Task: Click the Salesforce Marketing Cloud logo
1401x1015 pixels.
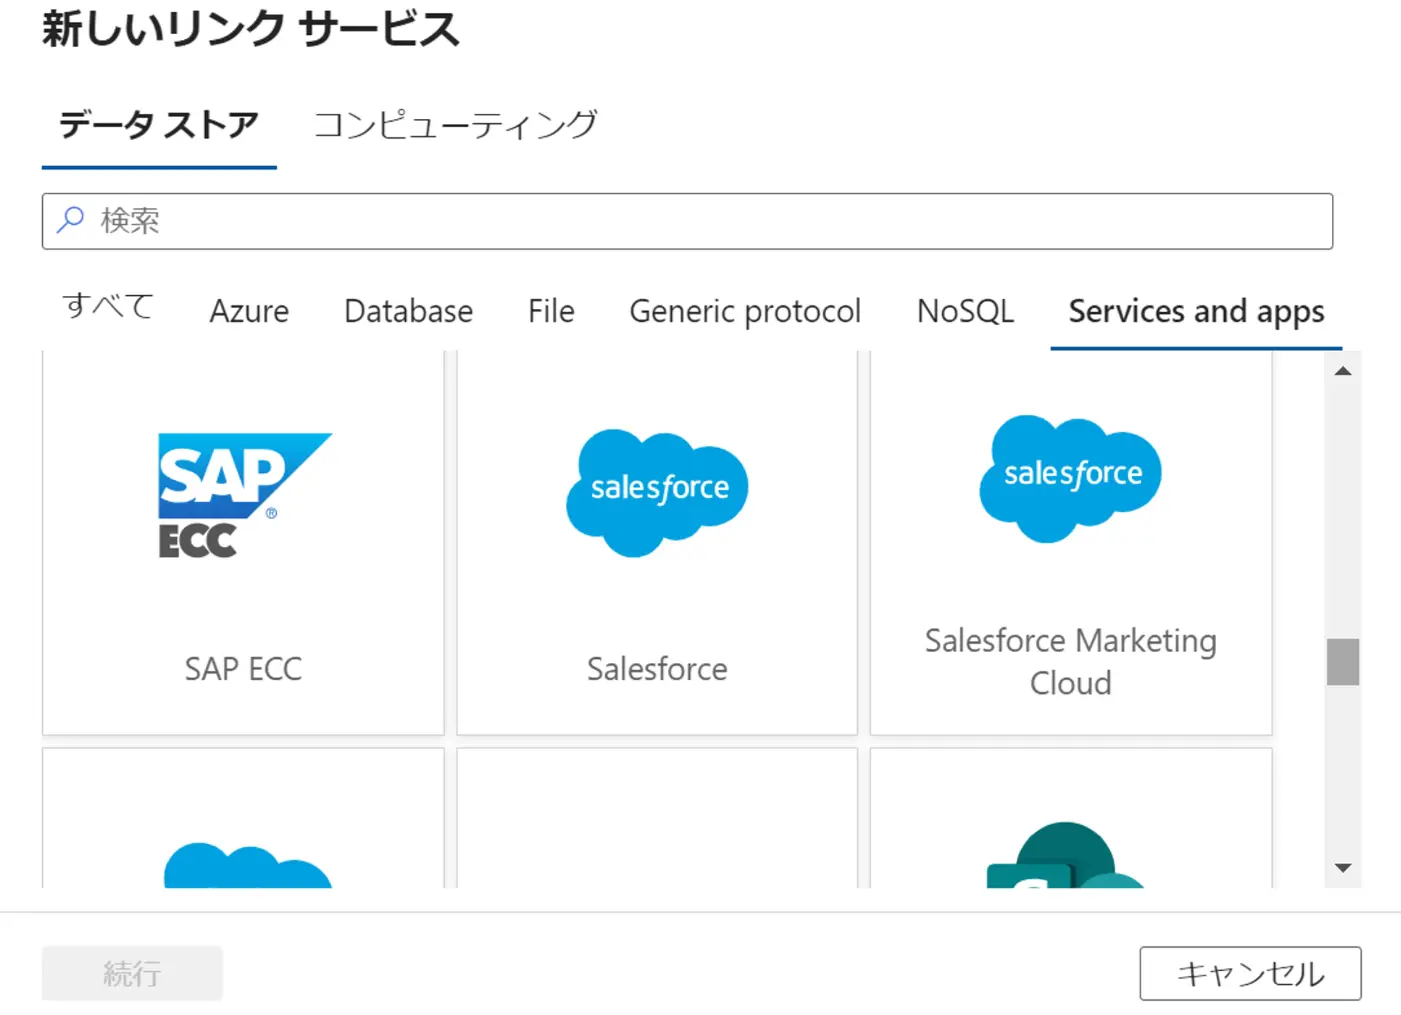Action: (x=1070, y=479)
